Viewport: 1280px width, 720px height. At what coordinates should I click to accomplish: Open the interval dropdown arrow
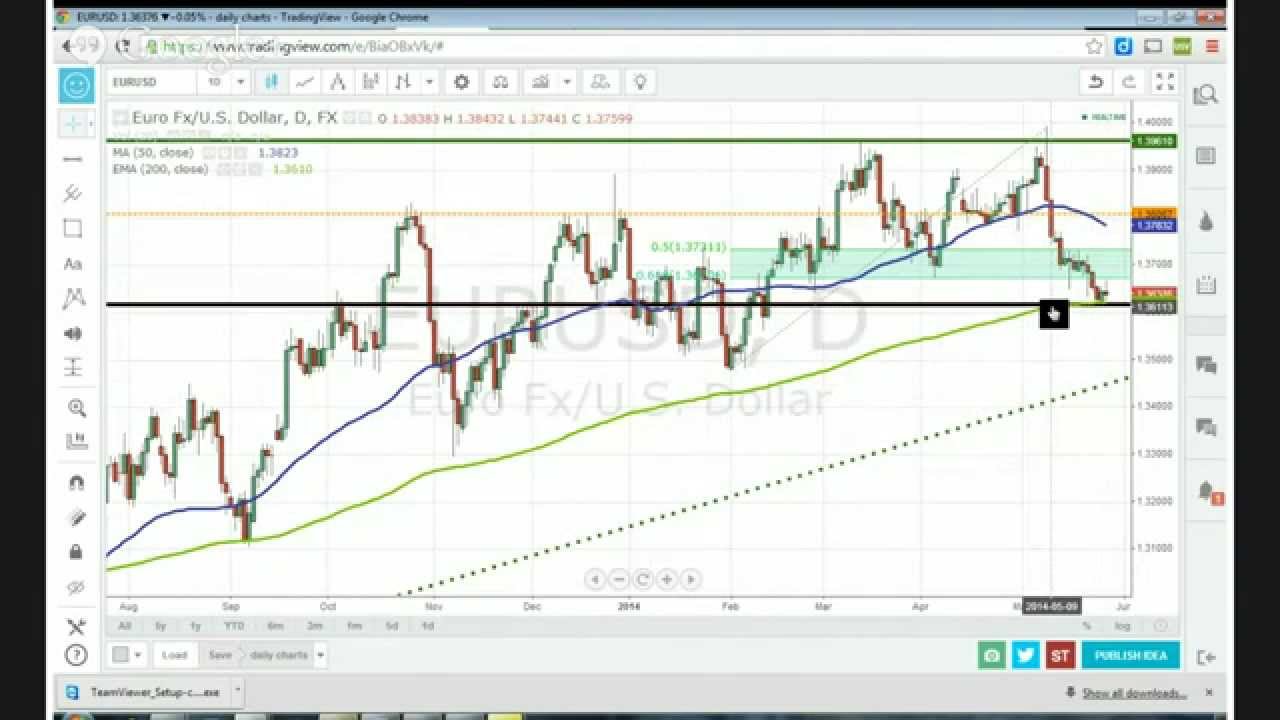click(x=240, y=82)
